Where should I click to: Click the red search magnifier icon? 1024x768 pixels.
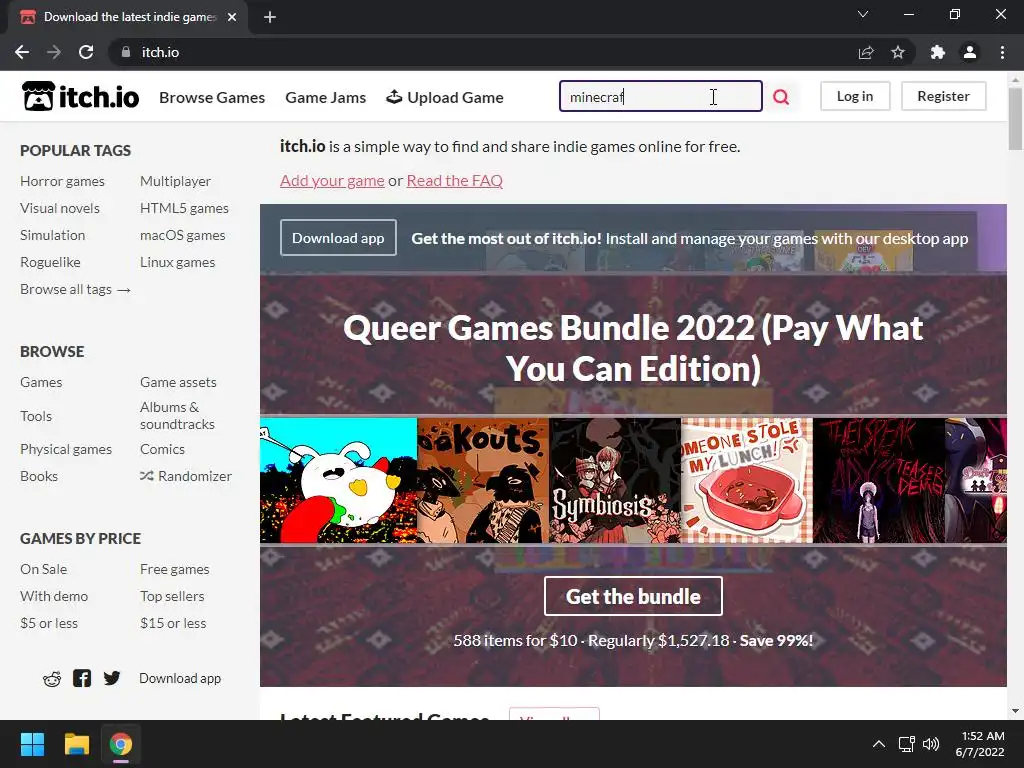(x=781, y=97)
